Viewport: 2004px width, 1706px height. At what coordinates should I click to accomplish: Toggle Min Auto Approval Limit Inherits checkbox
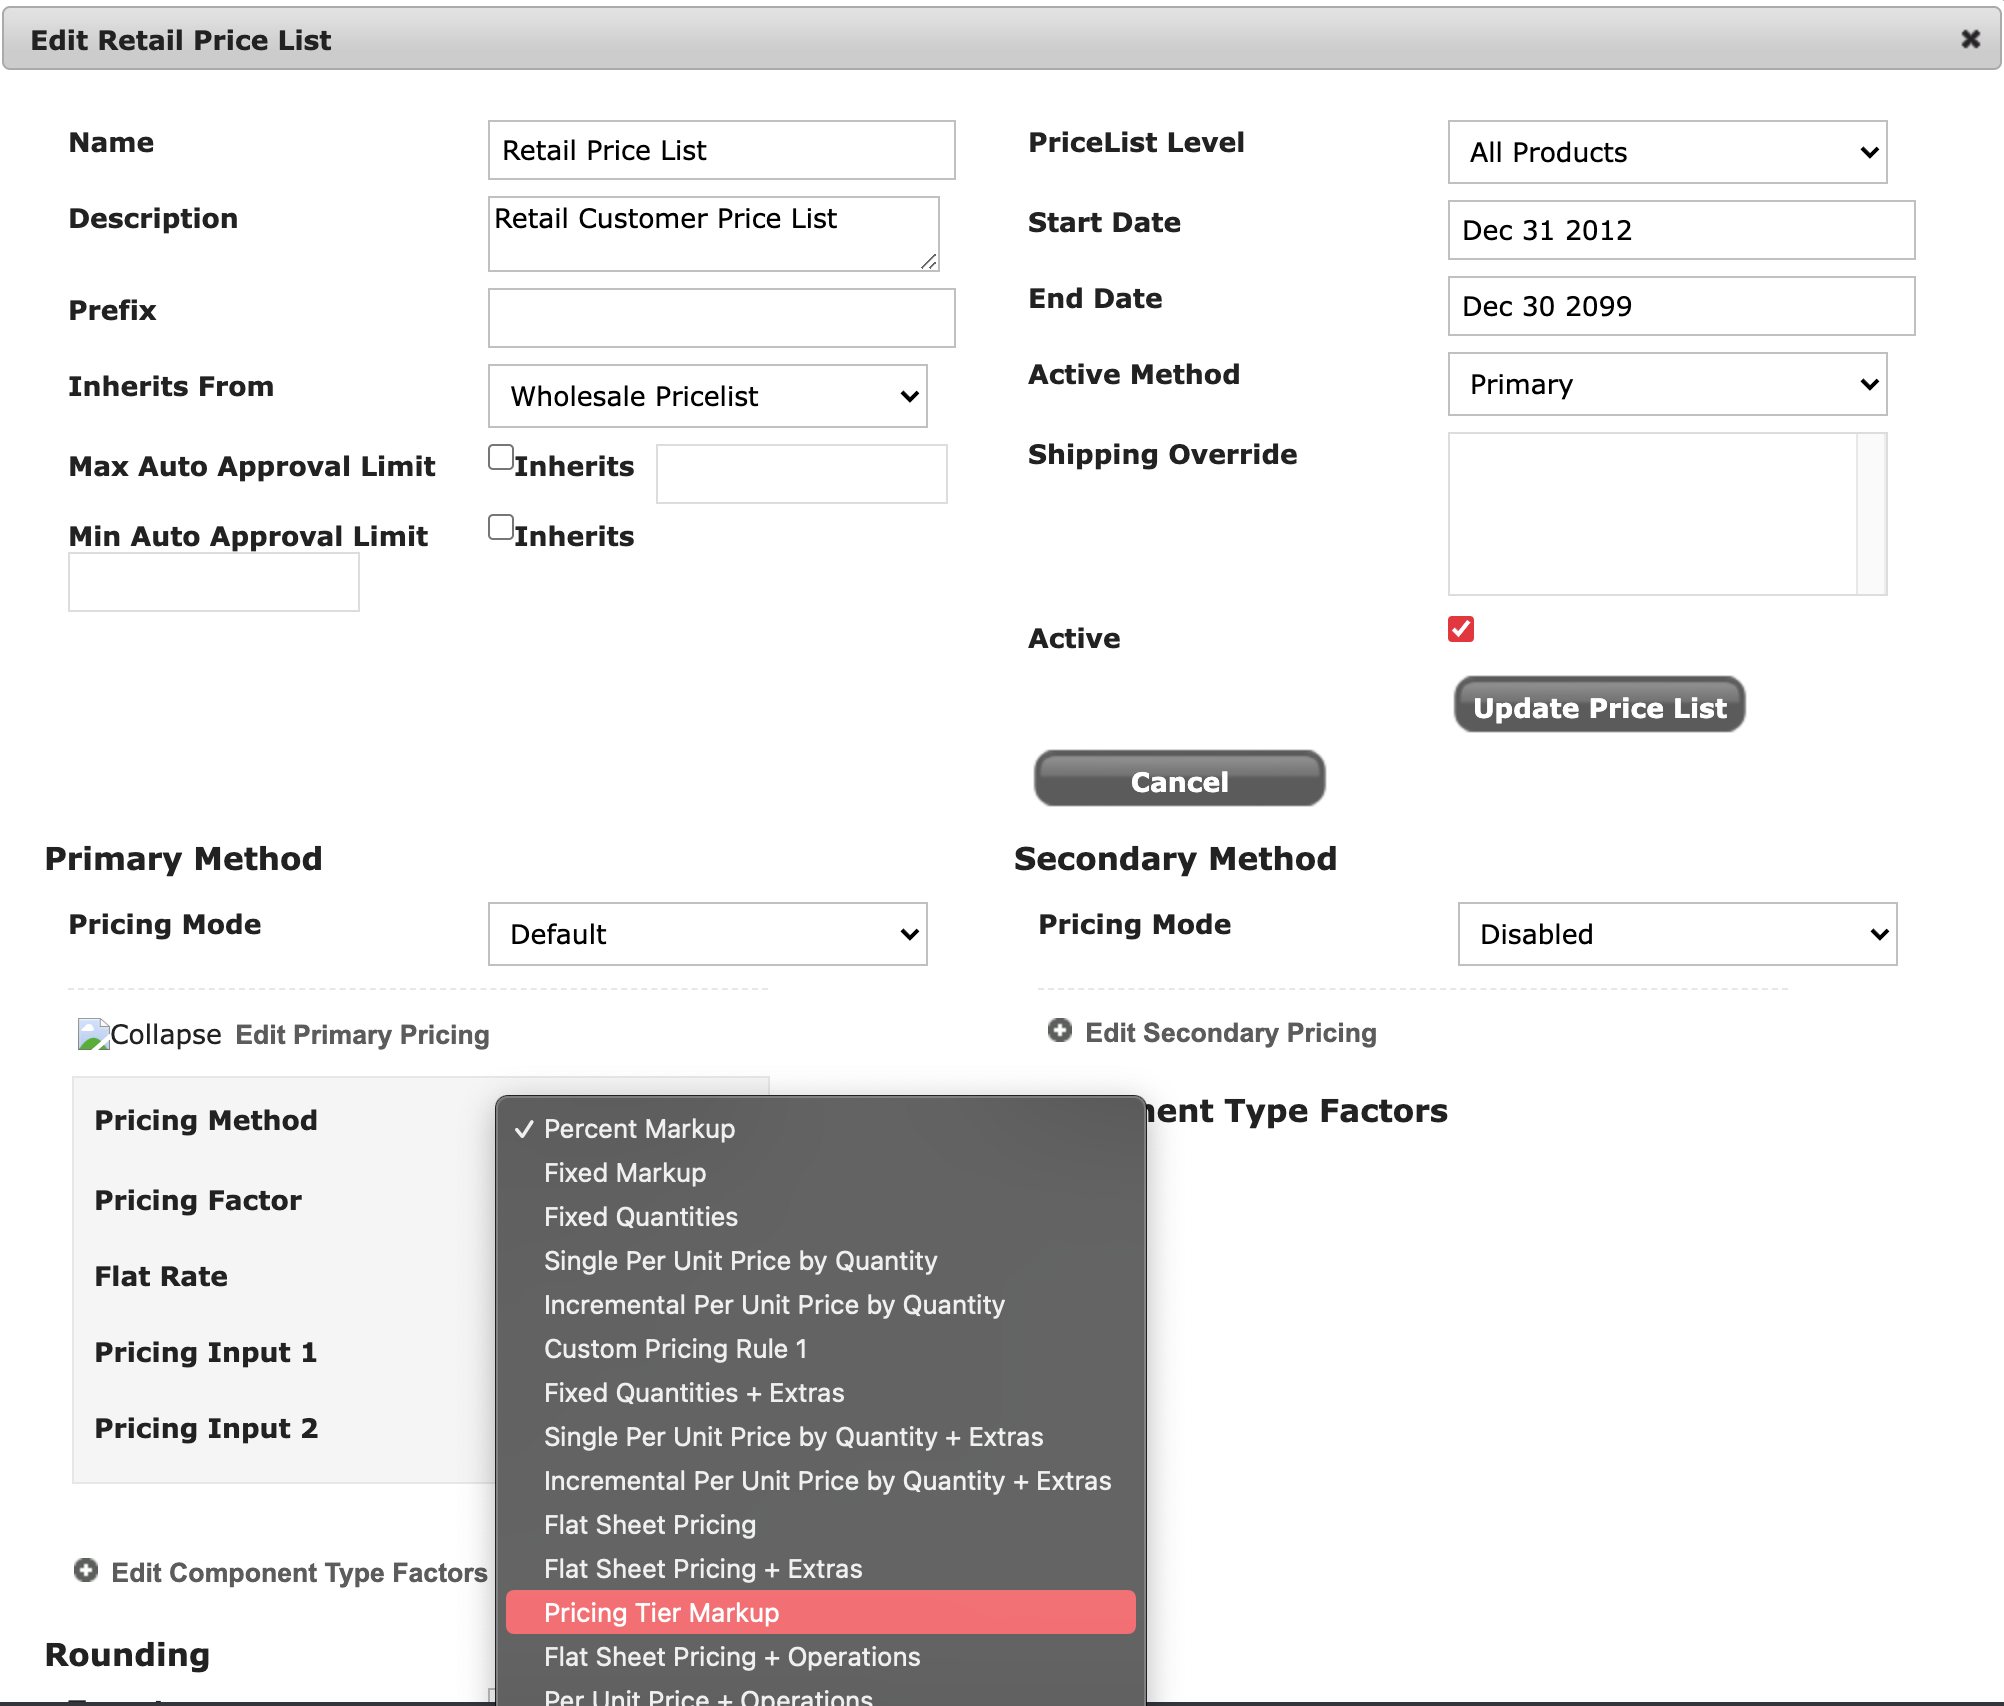[501, 528]
